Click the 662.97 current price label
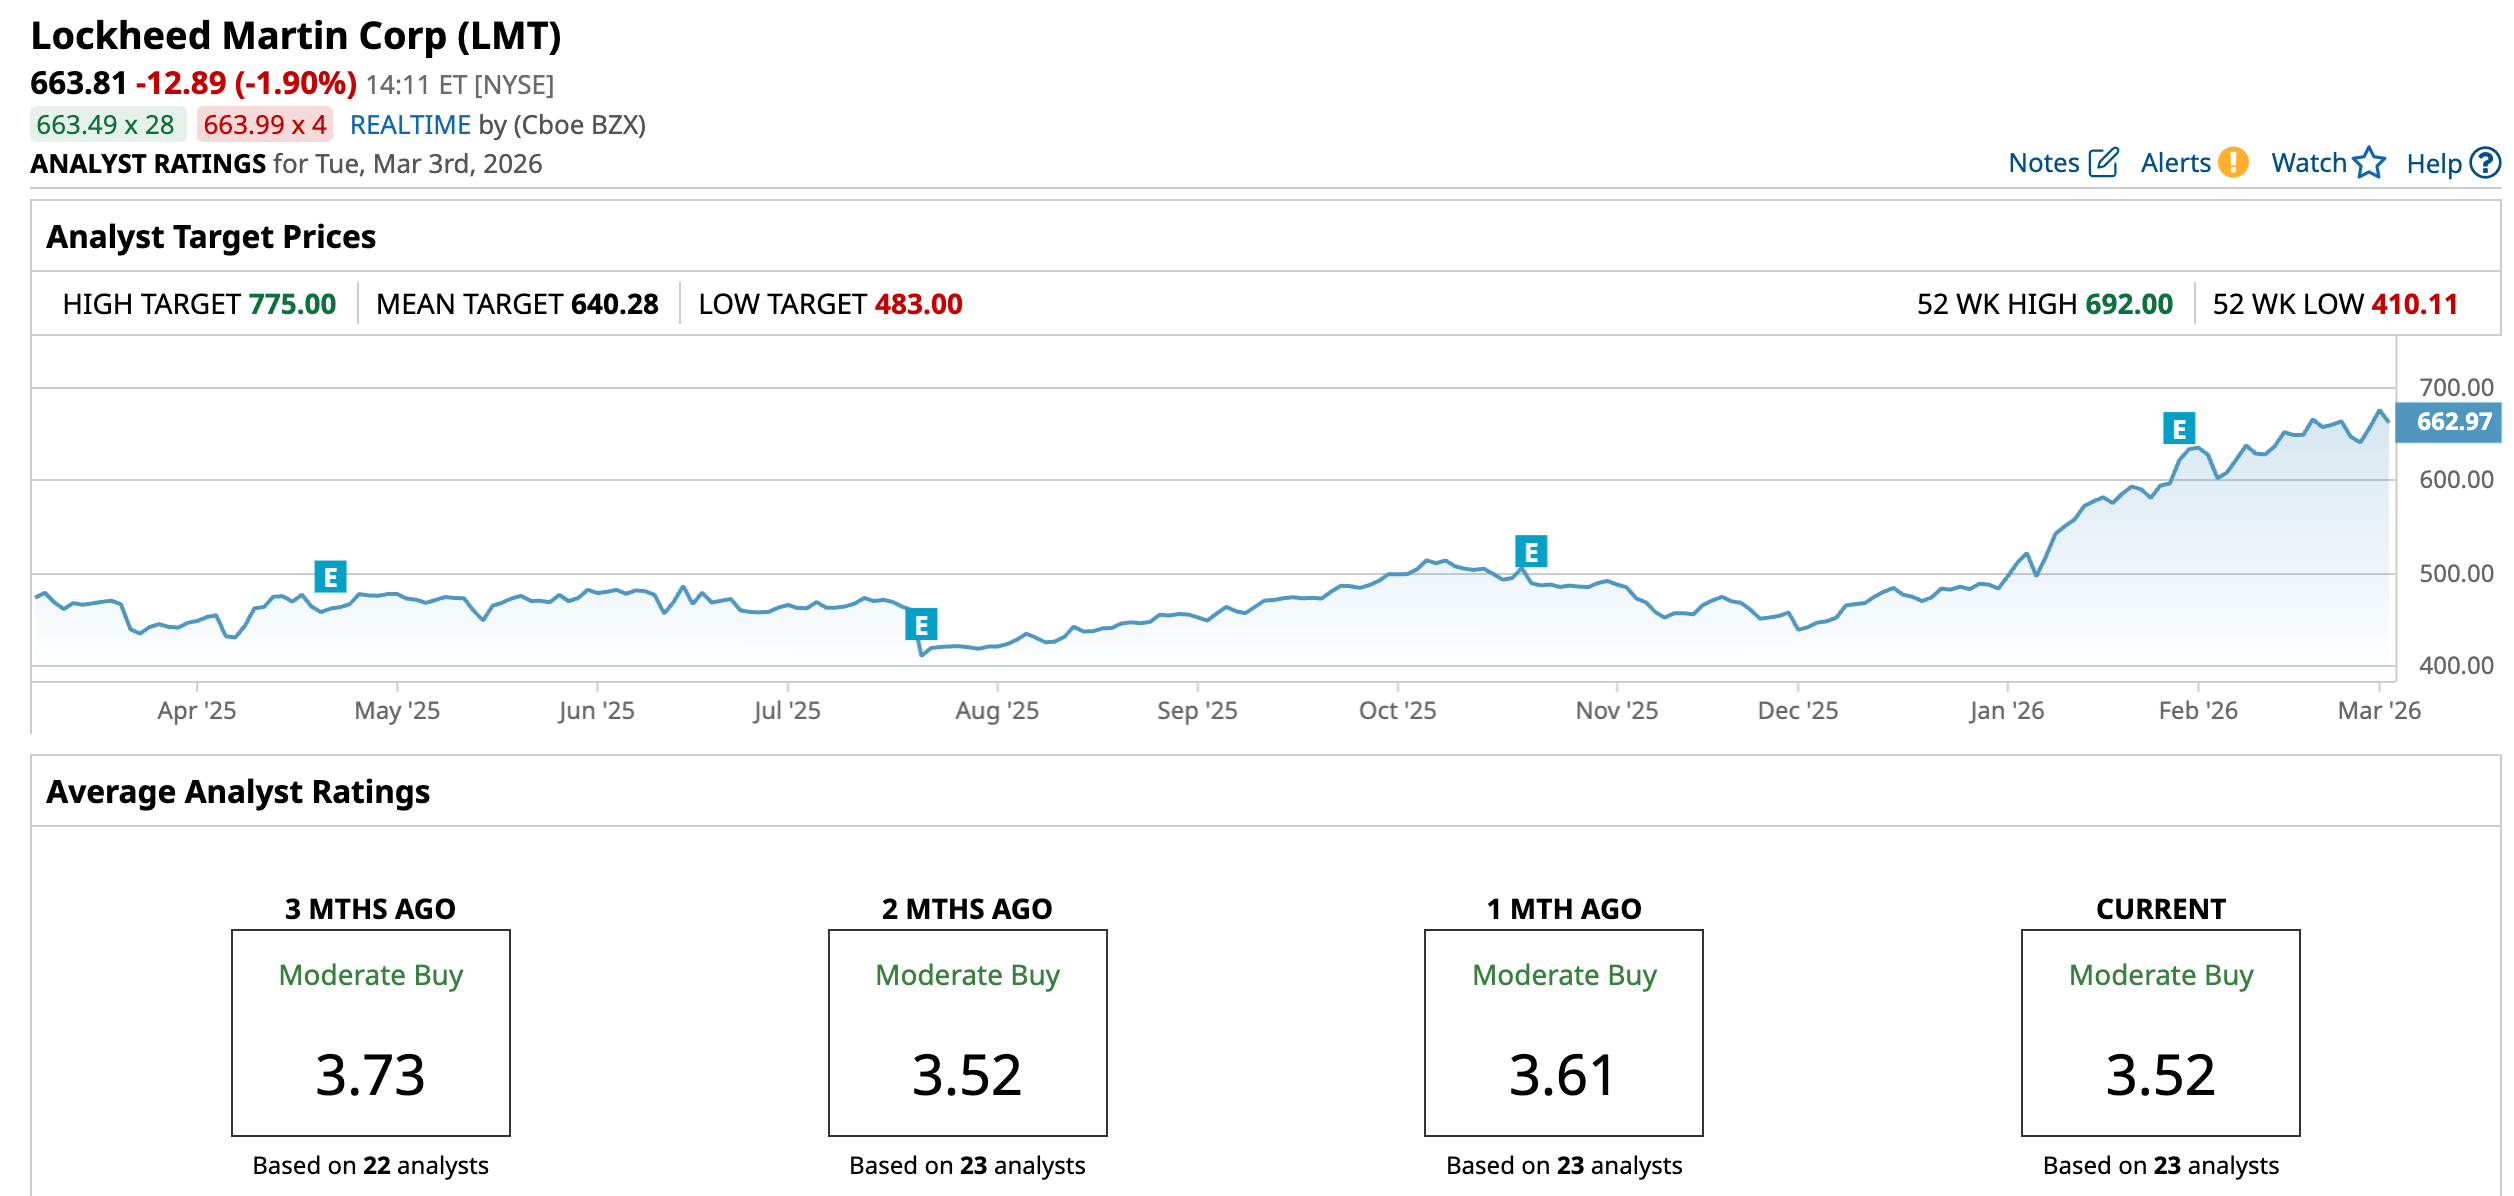Screen dimensions: 2514x1196 [x=2453, y=422]
